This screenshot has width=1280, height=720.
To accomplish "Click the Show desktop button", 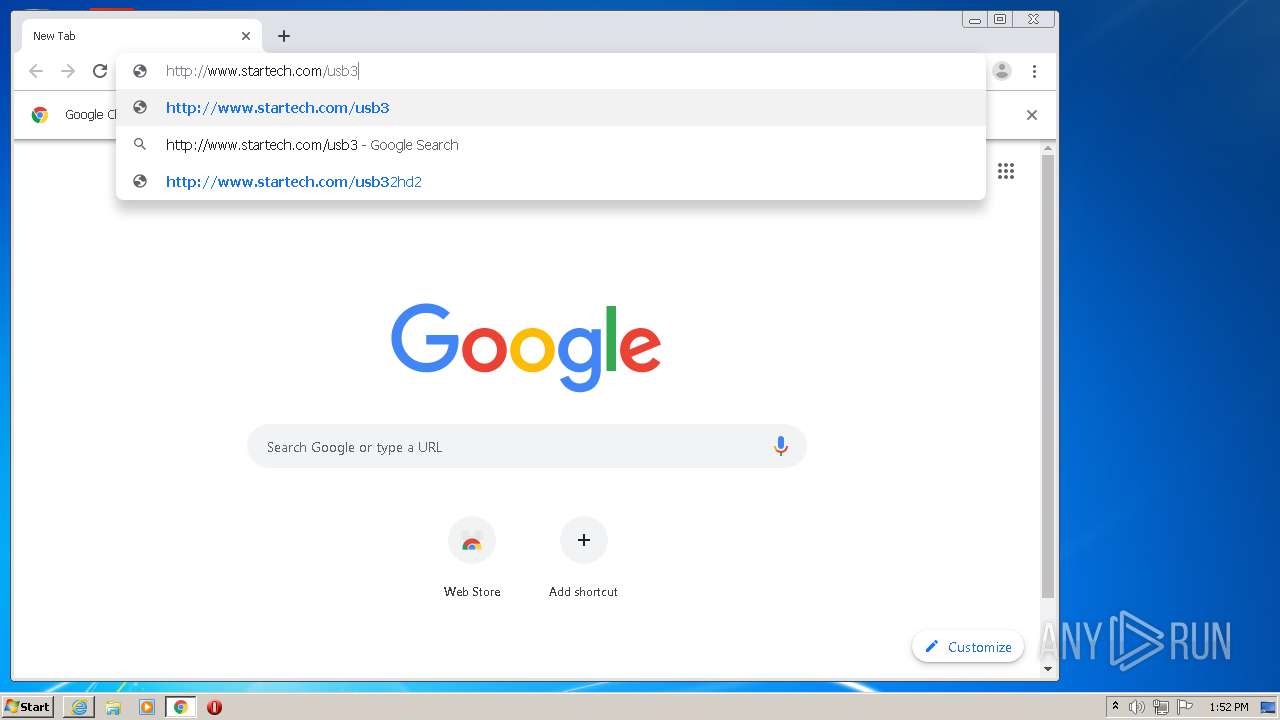I will point(1268,707).
